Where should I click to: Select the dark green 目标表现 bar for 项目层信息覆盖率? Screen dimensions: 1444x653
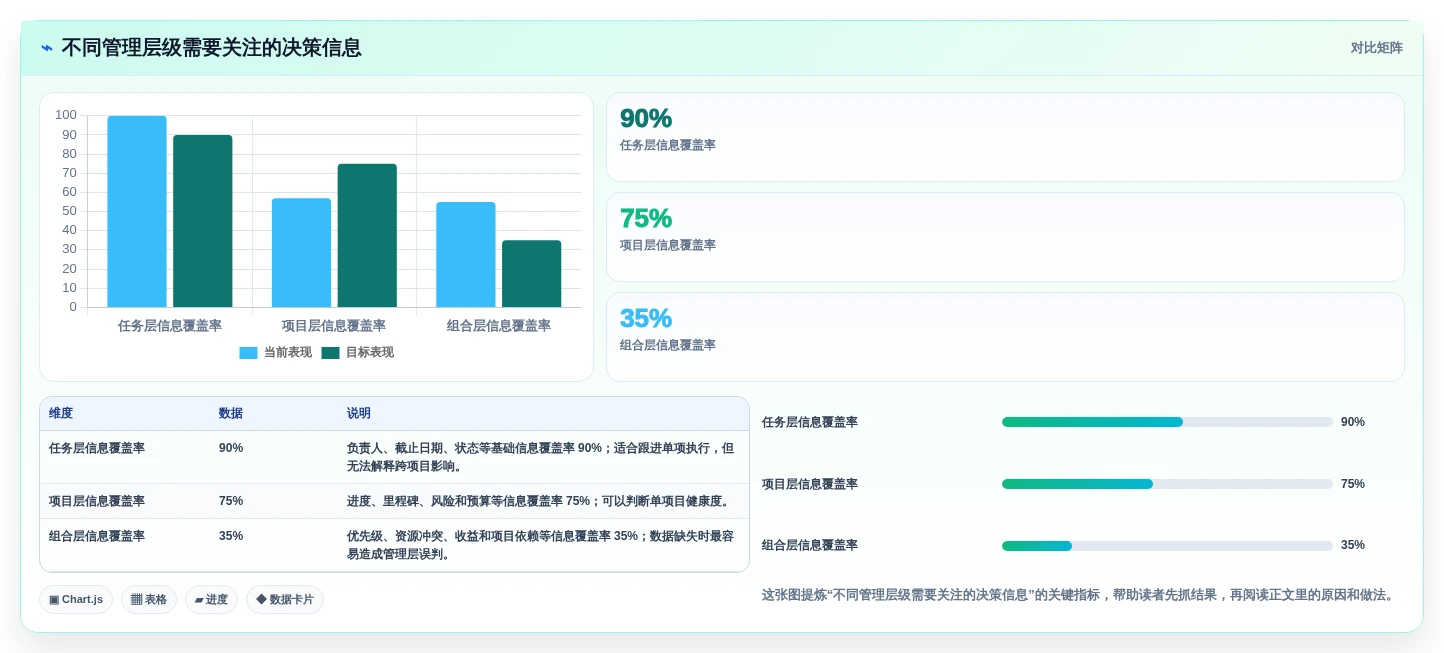point(367,235)
